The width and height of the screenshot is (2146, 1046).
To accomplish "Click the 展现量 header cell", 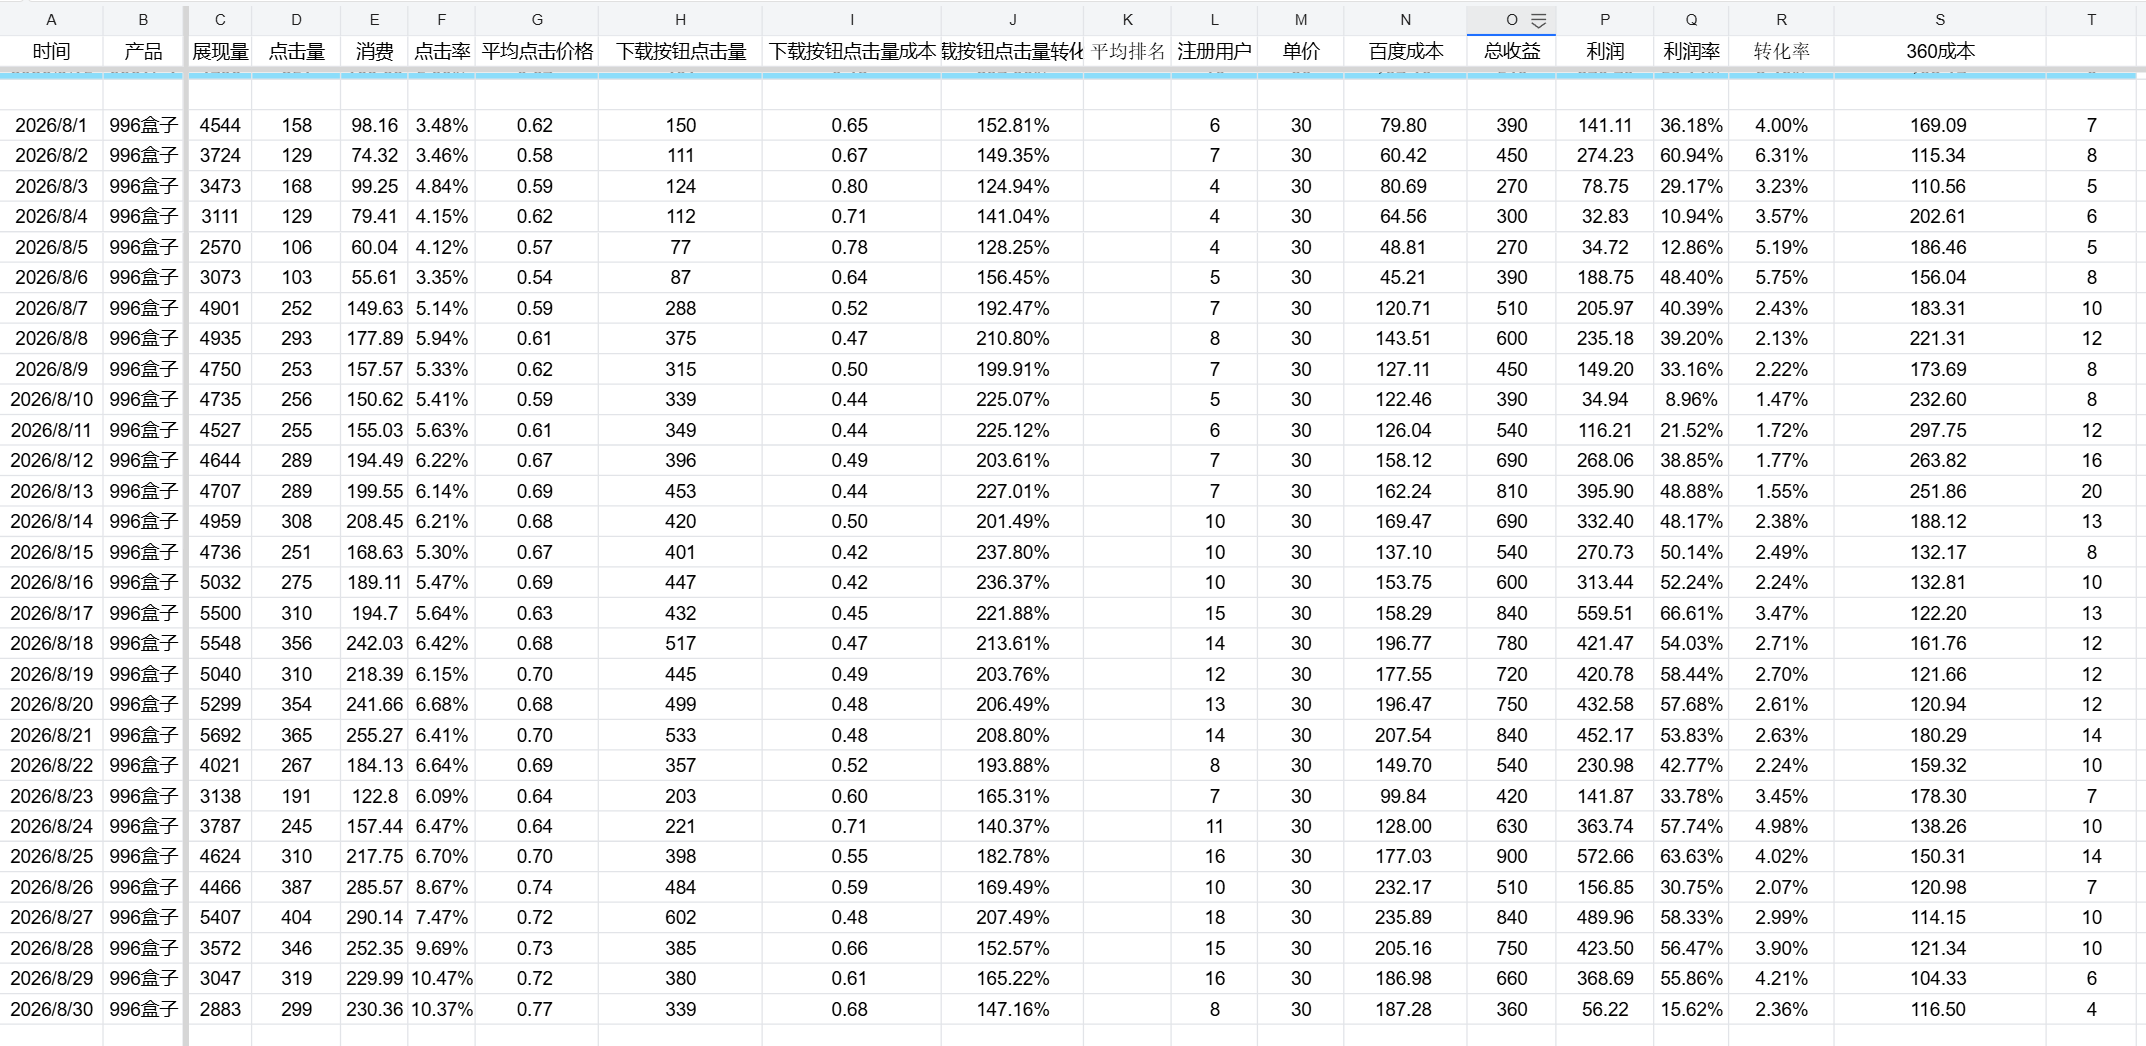I will point(220,51).
